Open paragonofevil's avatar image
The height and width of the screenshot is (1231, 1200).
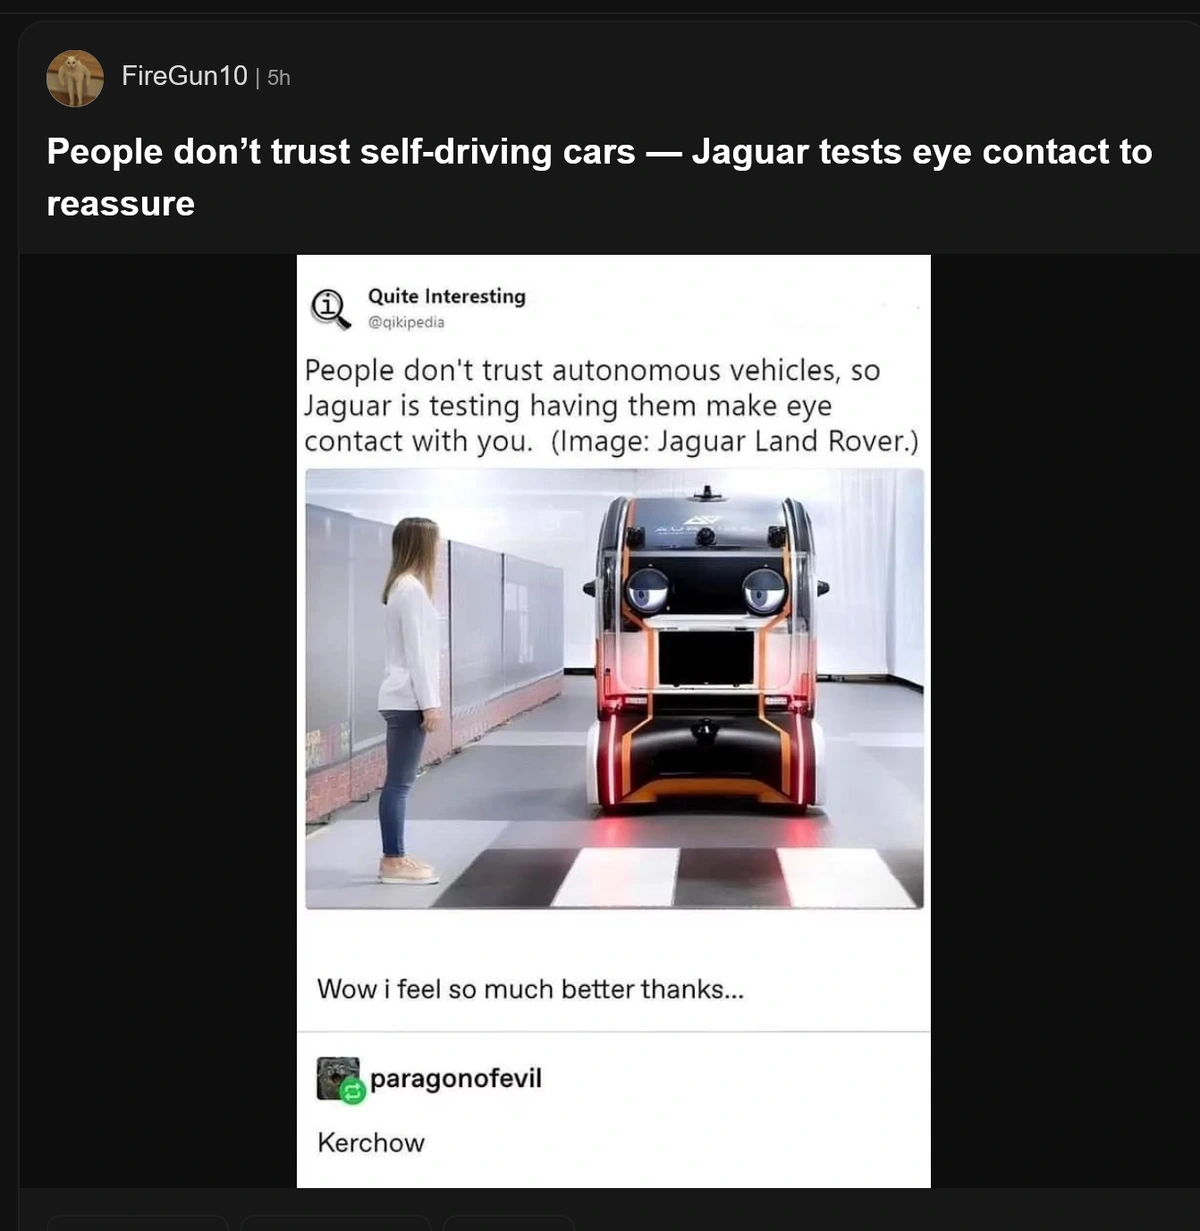point(338,1078)
